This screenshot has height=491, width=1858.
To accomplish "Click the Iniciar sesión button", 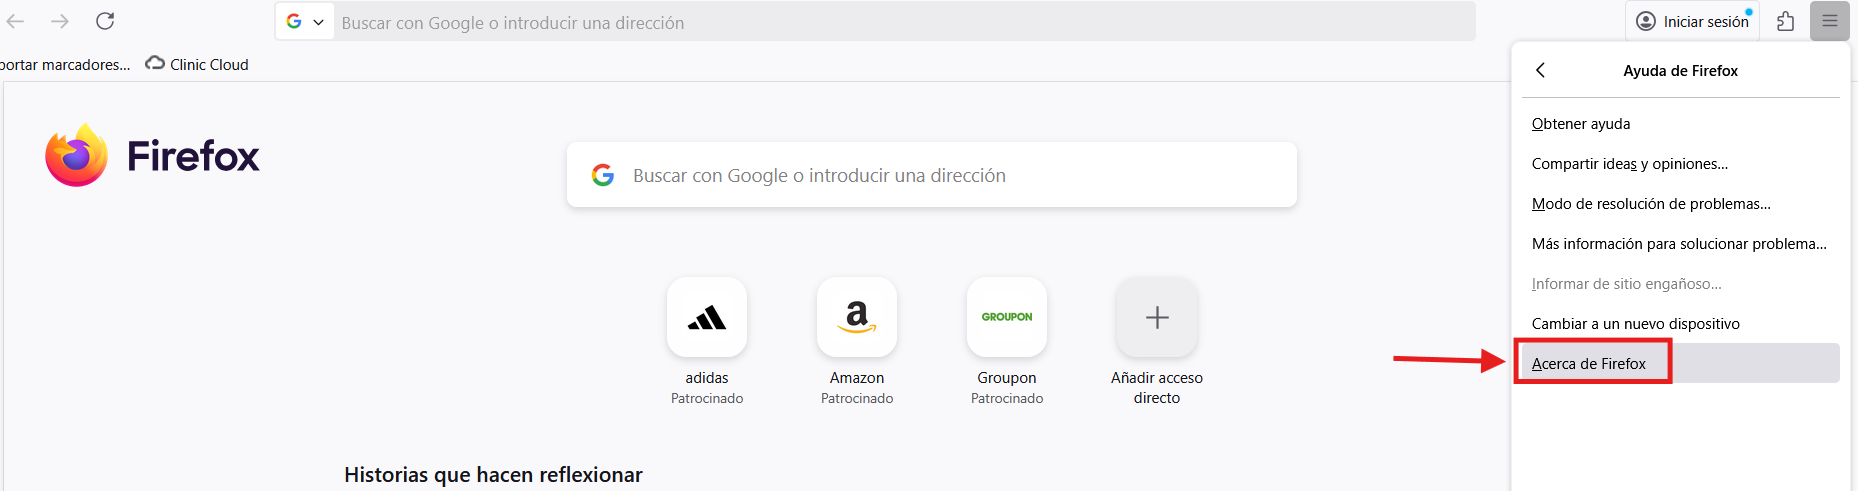I will coord(1693,21).
